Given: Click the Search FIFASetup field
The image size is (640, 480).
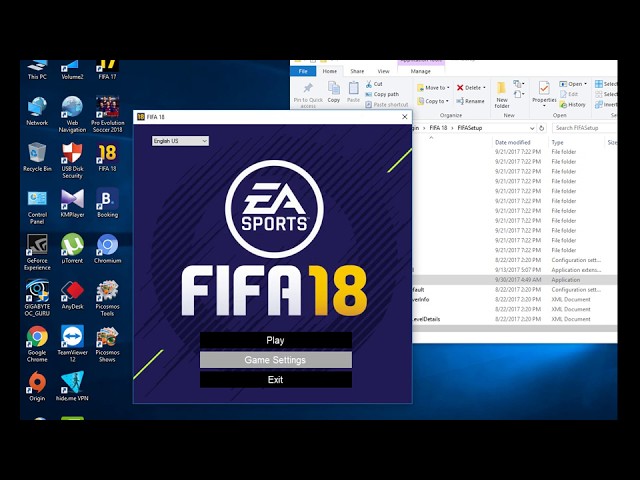Looking at the screenshot, I should (x=584, y=128).
